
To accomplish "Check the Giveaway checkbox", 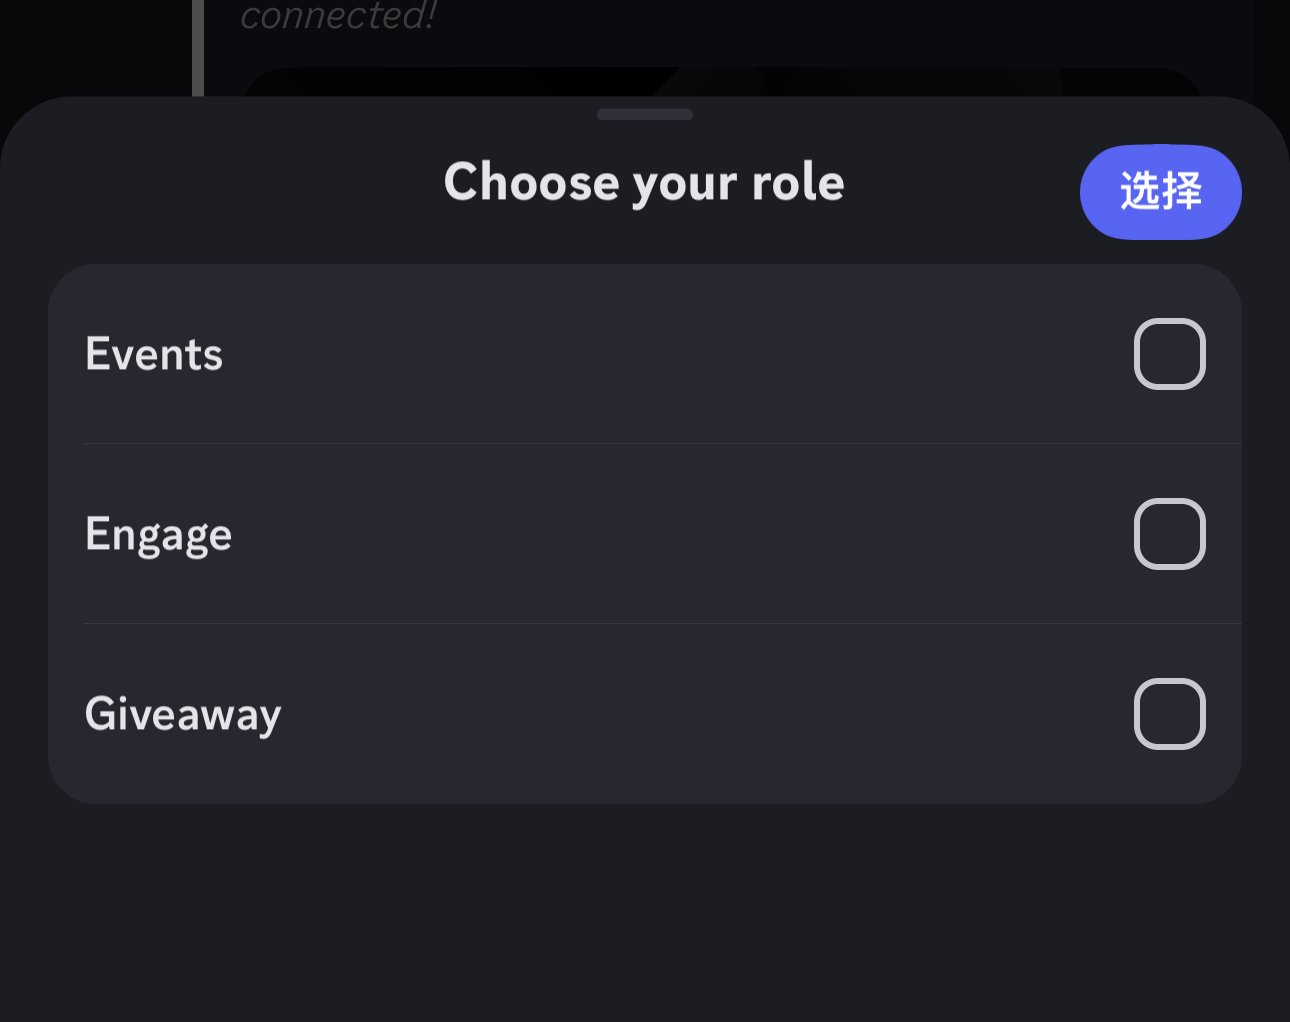I will 1169,714.
